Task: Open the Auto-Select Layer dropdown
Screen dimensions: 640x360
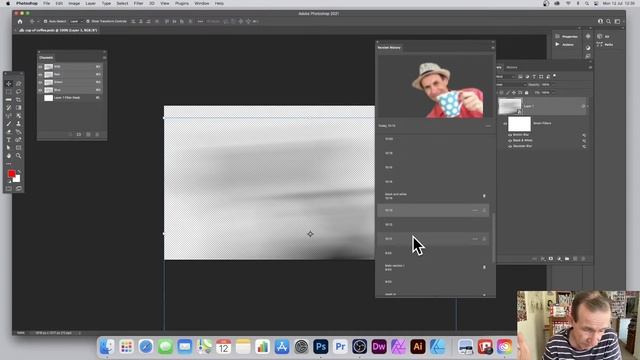Action: click(76, 21)
